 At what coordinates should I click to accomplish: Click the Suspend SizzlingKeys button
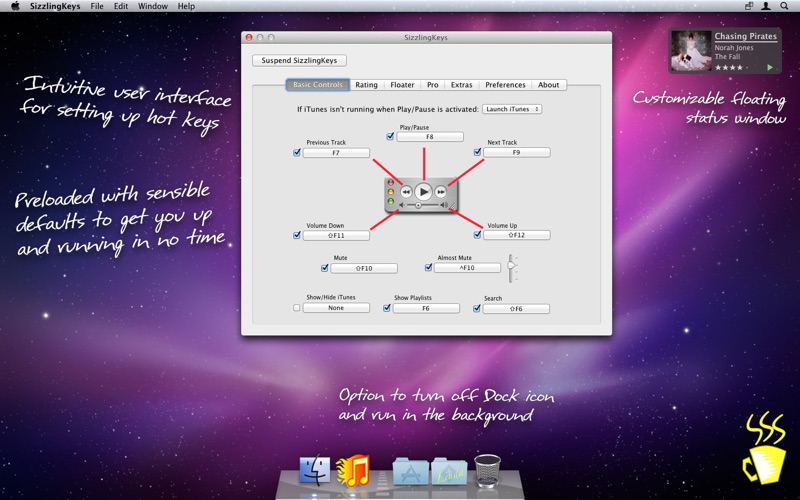[299, 60]
